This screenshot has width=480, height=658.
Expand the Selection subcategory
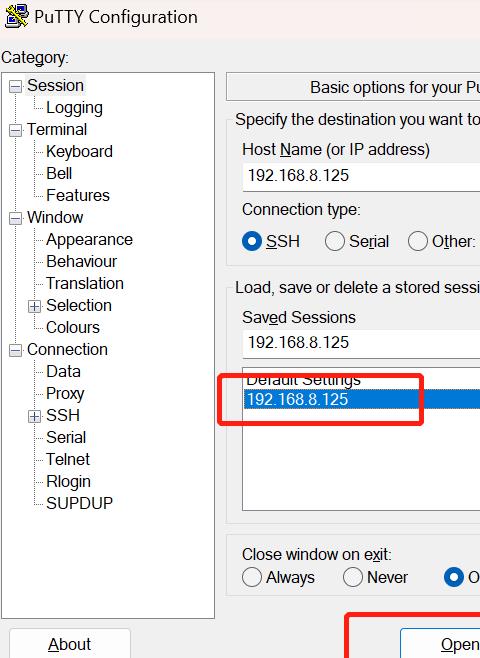(34, 306)
